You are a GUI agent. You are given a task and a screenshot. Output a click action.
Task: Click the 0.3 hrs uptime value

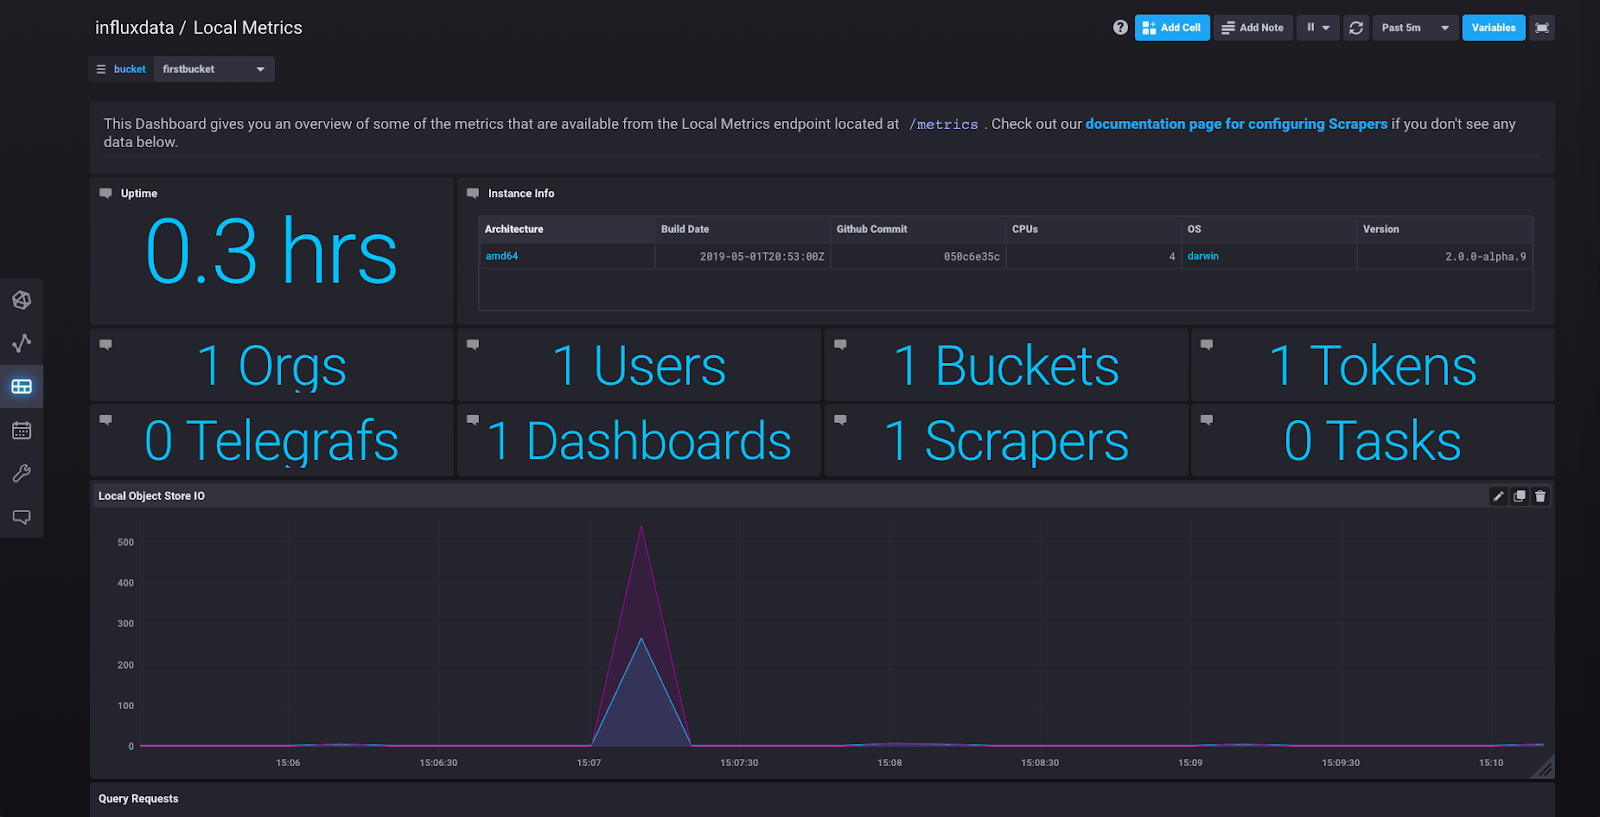point(272,252)
